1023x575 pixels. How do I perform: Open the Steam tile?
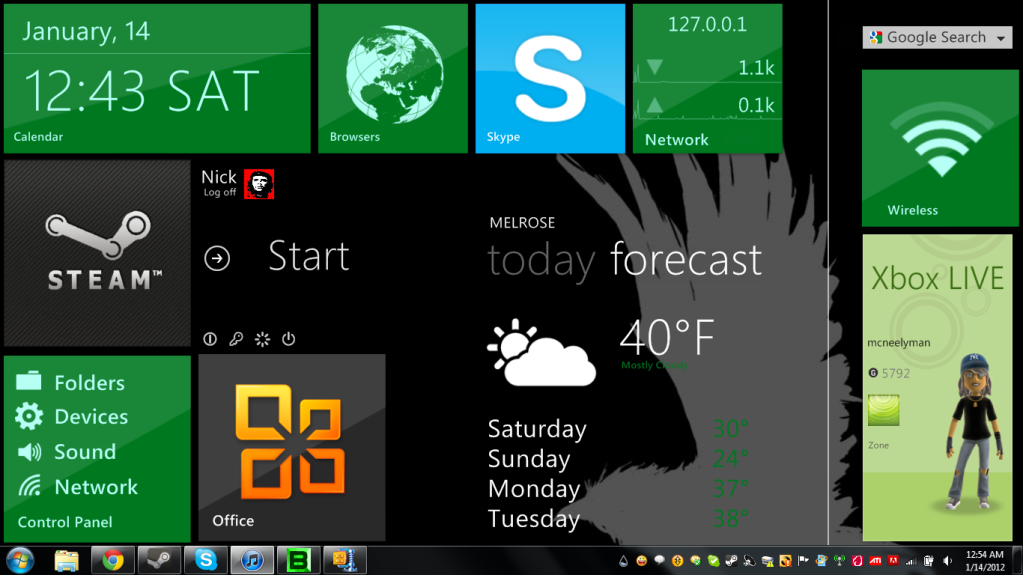97,253
